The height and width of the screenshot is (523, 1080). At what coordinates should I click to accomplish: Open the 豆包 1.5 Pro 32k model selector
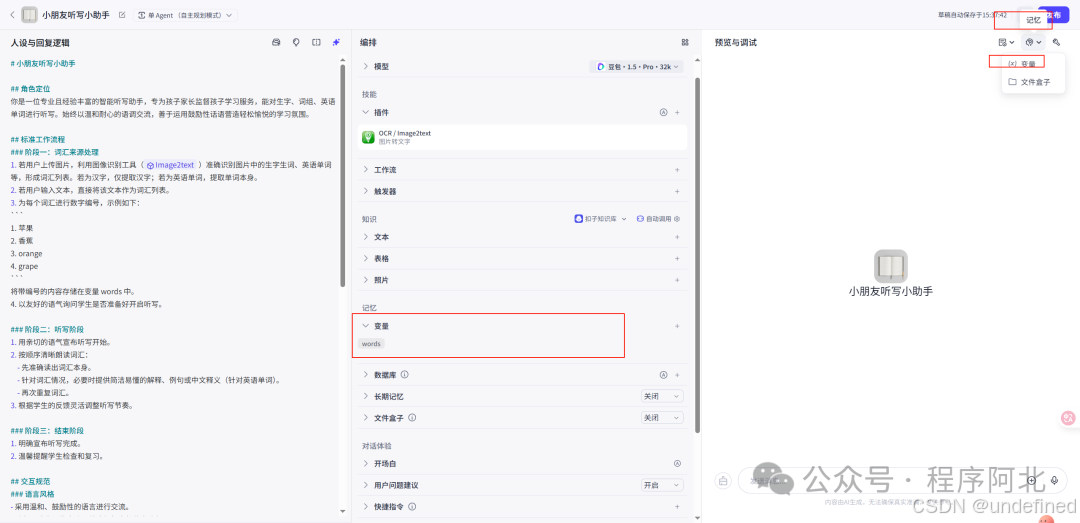click(x=638, y=67)
